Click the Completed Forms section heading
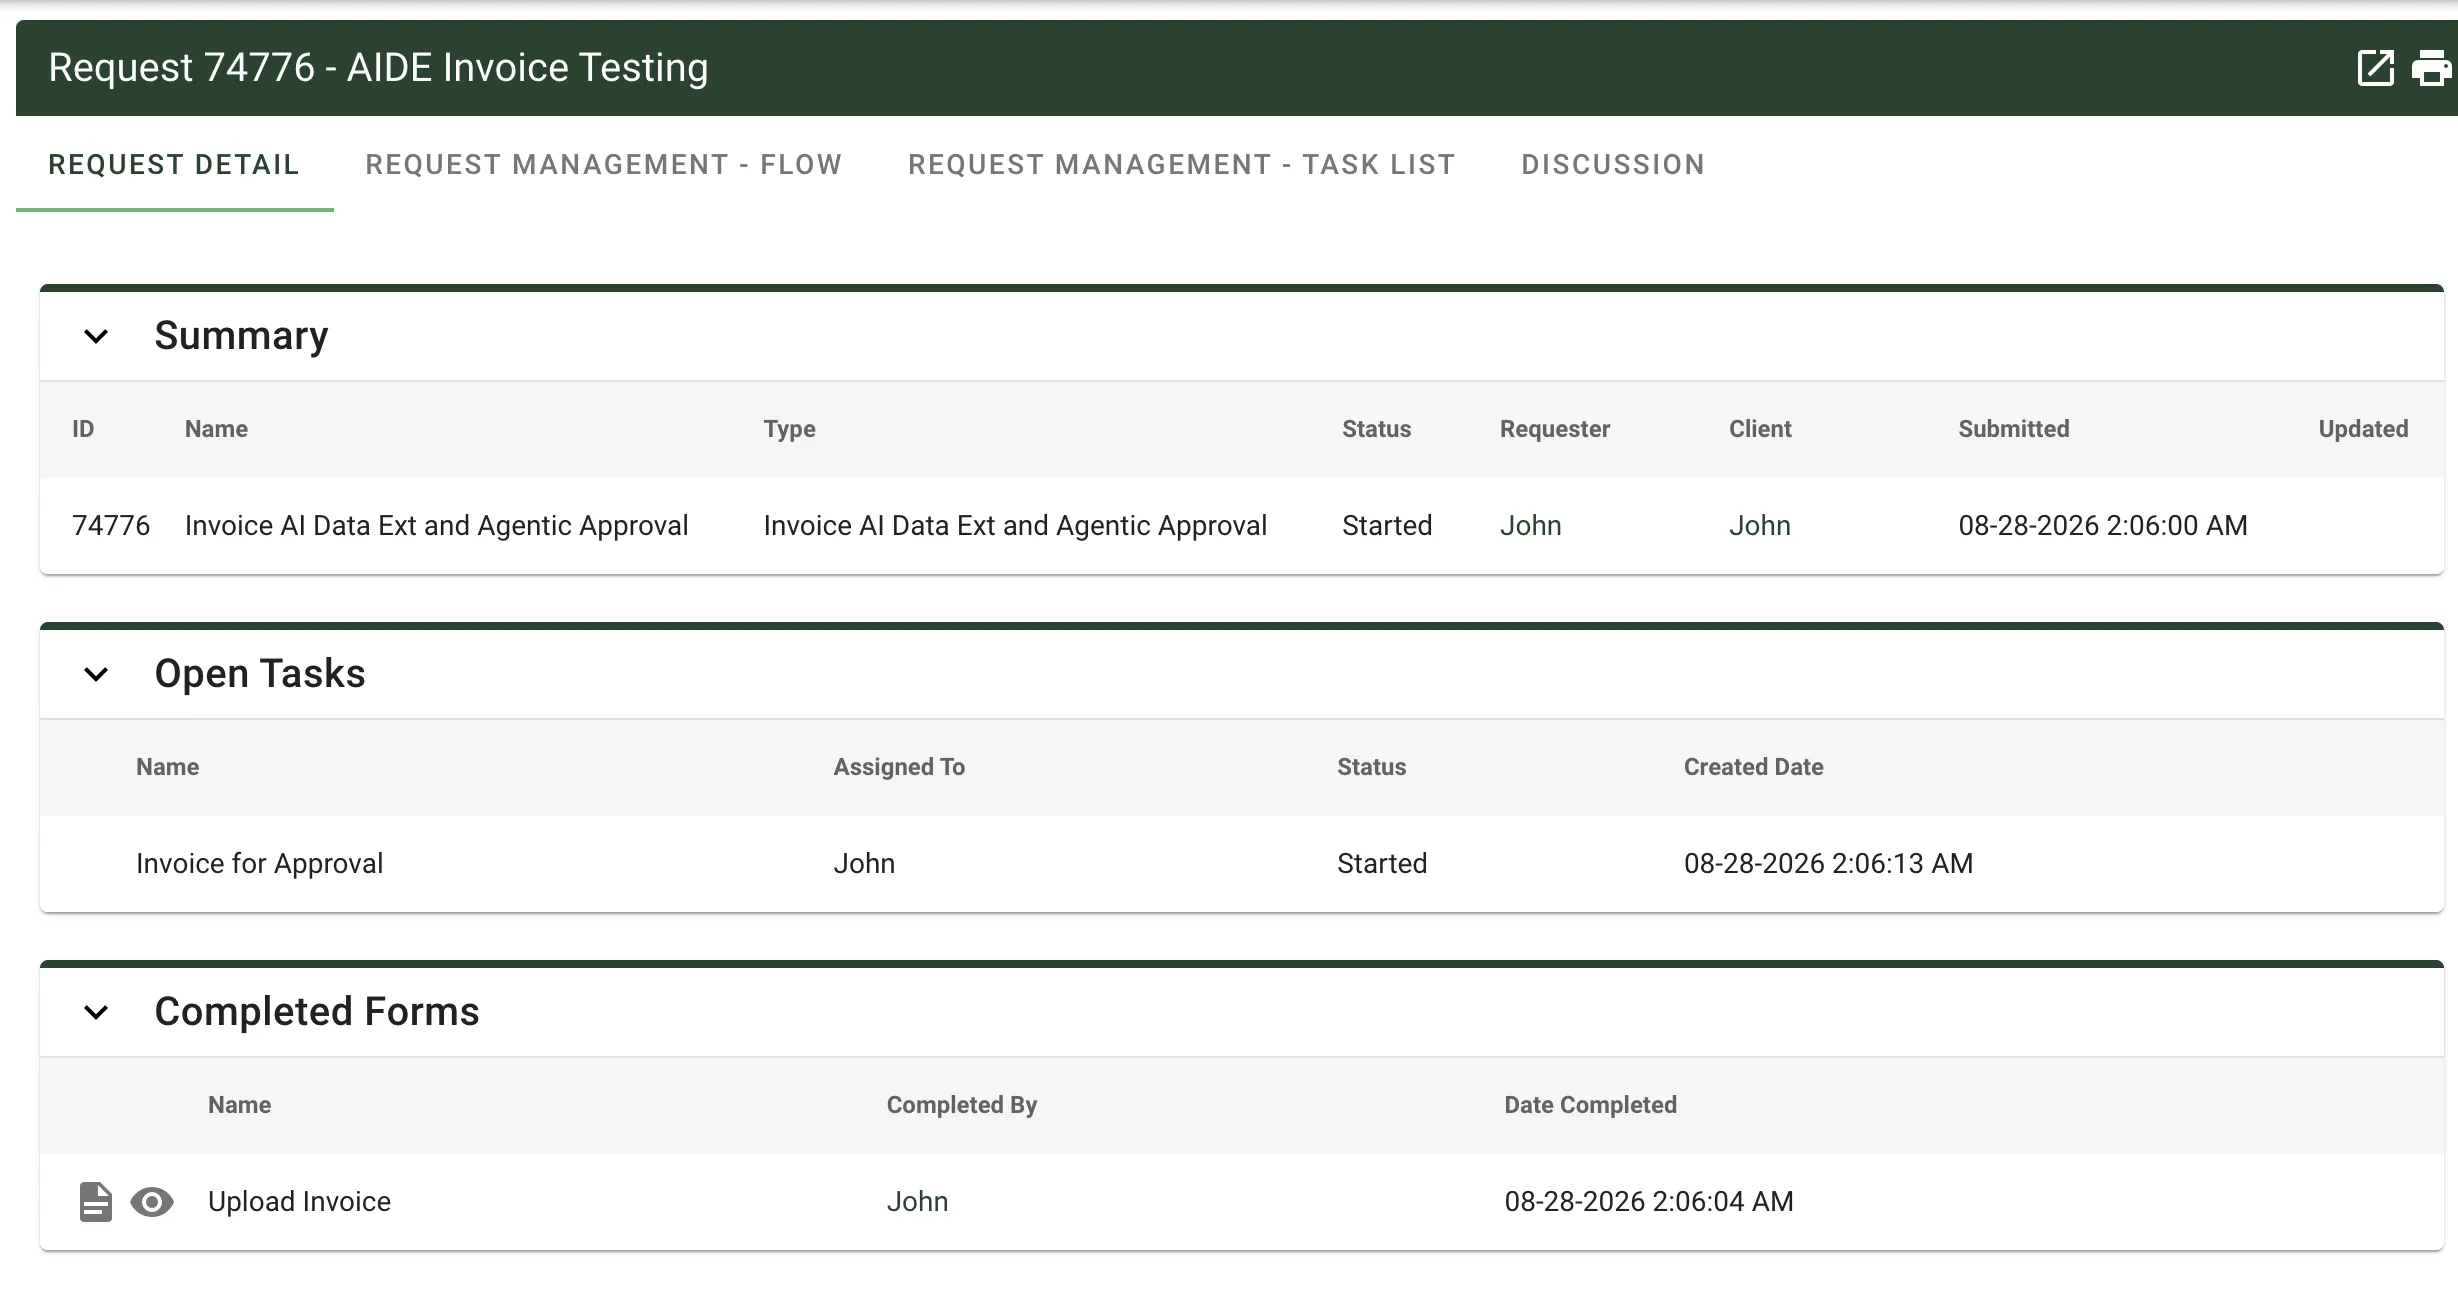2458x1294 pixels. click(x=317, y=1012)
